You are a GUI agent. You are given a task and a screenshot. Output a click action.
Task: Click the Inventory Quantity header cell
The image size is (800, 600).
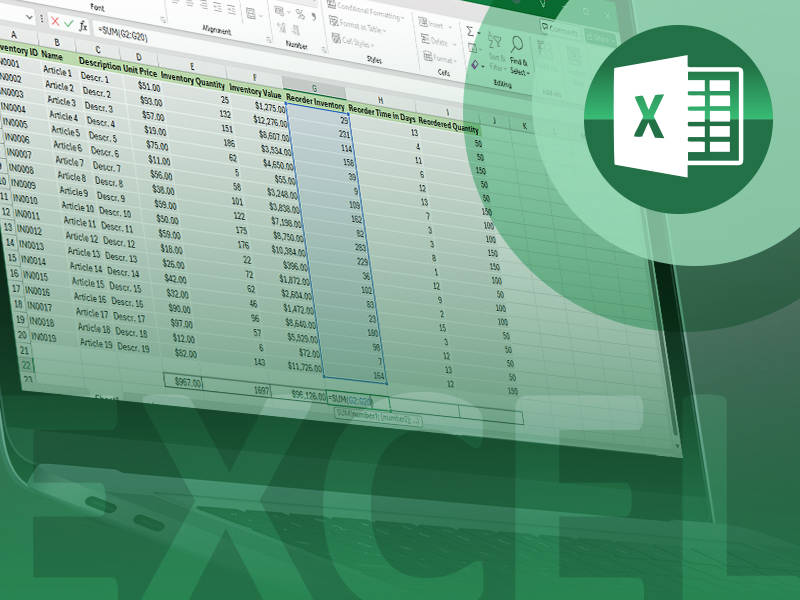(192, 80)
